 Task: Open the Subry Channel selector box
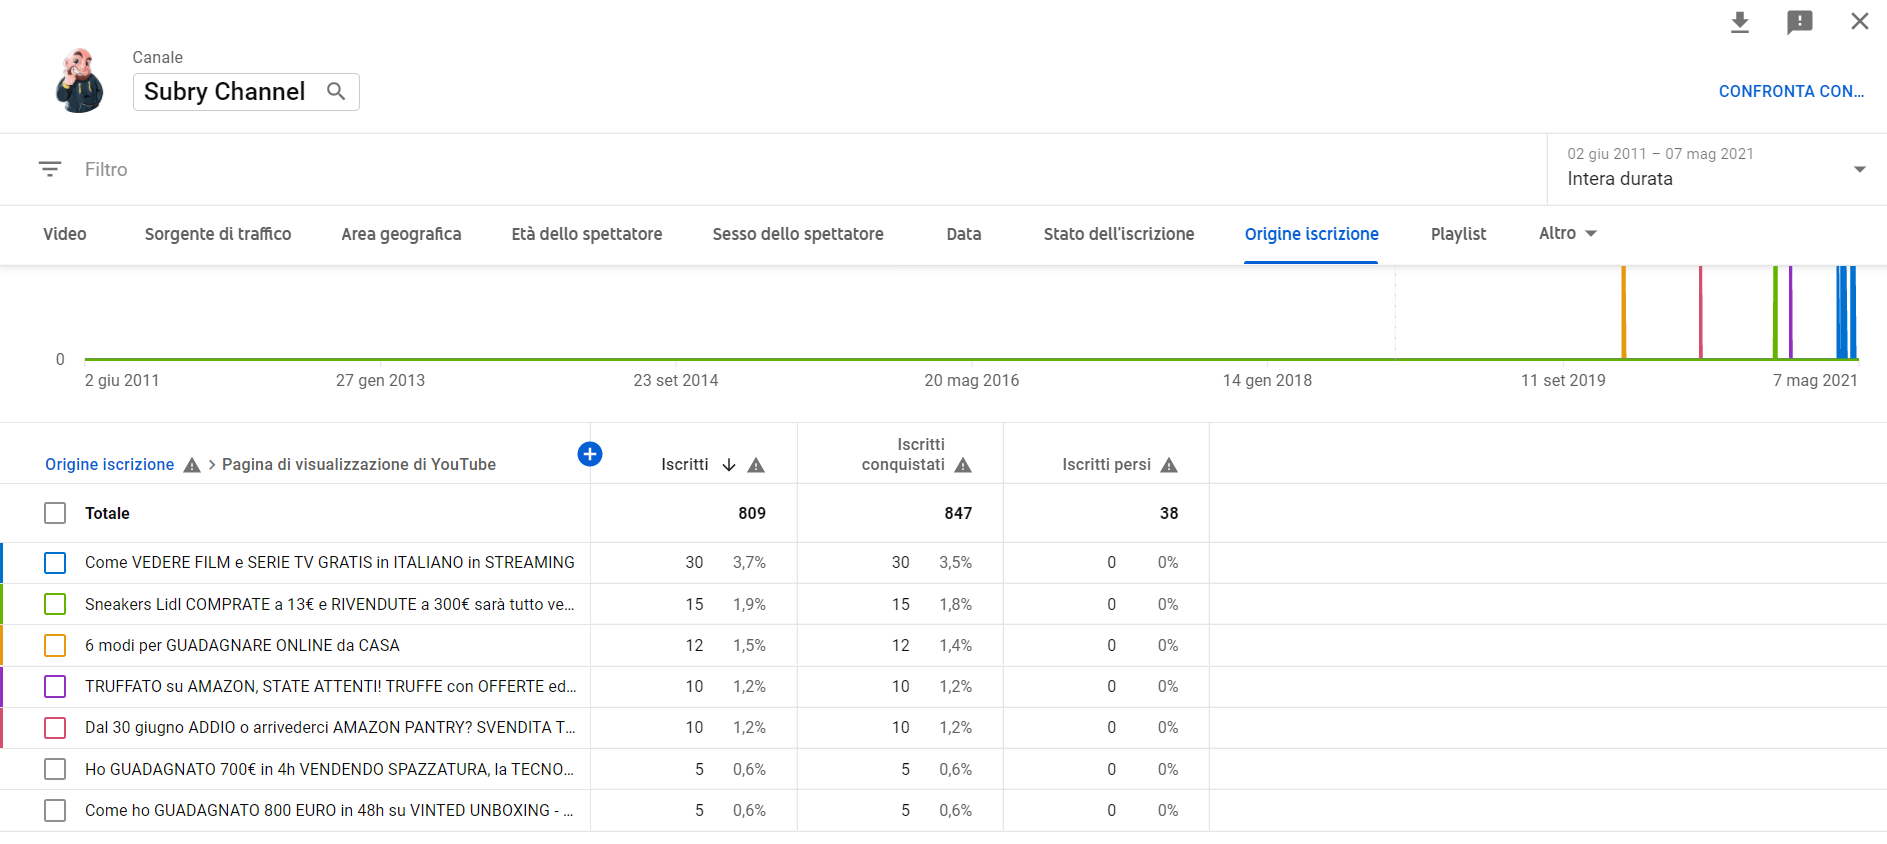point(246,91)
